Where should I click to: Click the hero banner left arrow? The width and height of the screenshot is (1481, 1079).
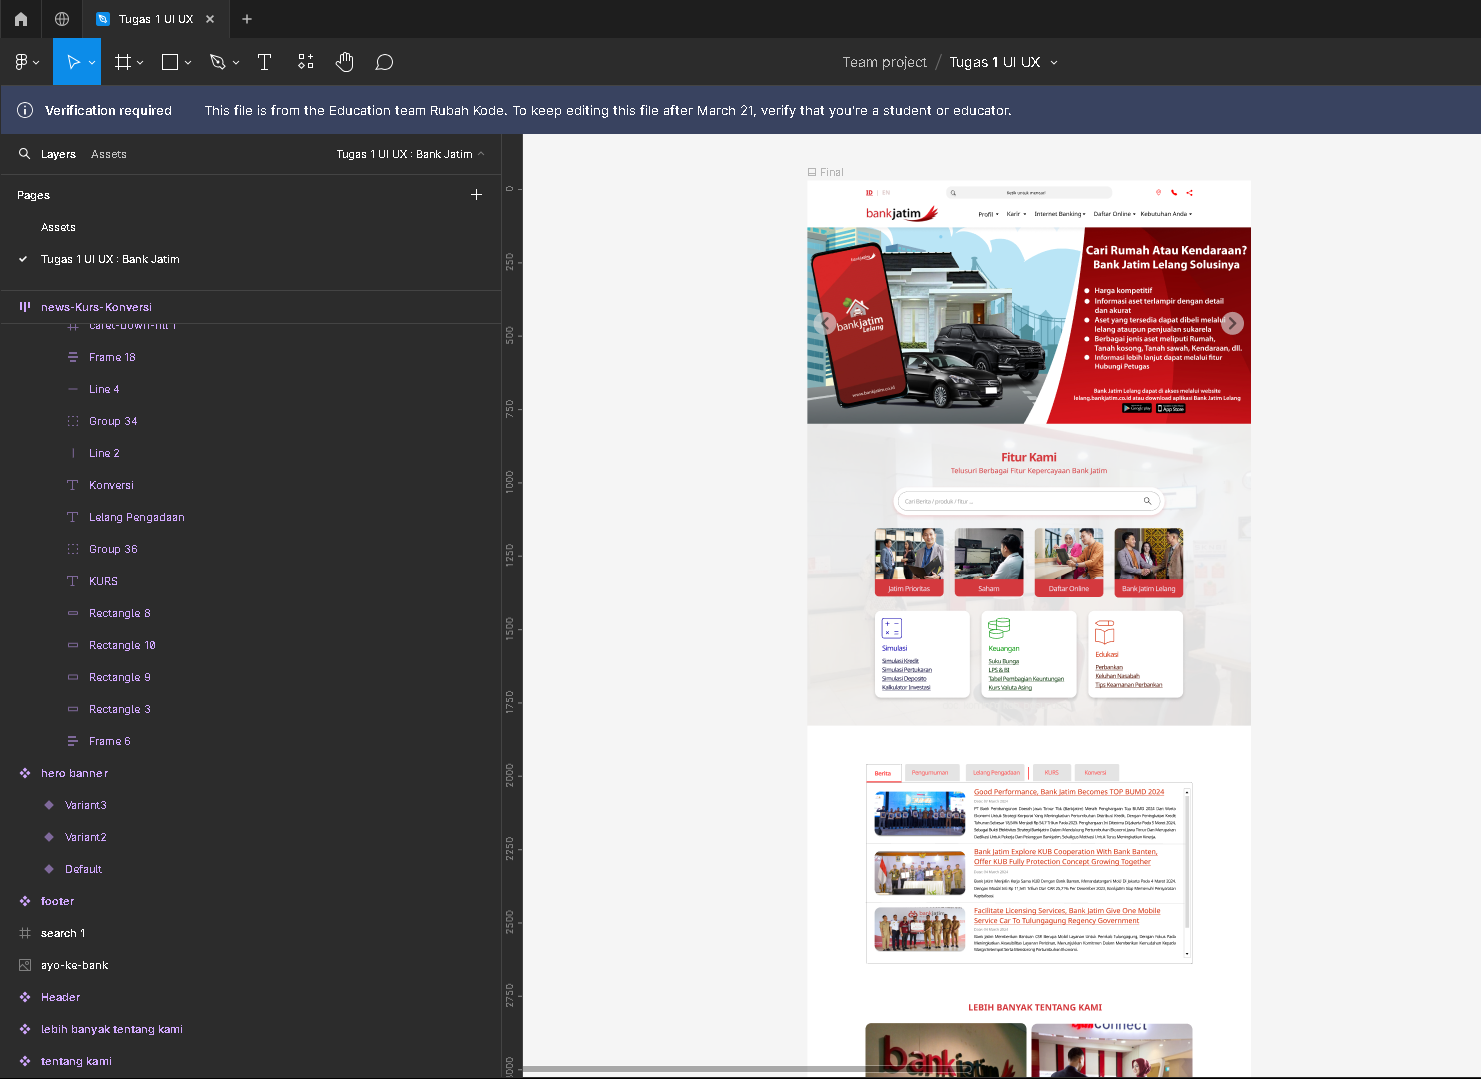pos(825,323)
